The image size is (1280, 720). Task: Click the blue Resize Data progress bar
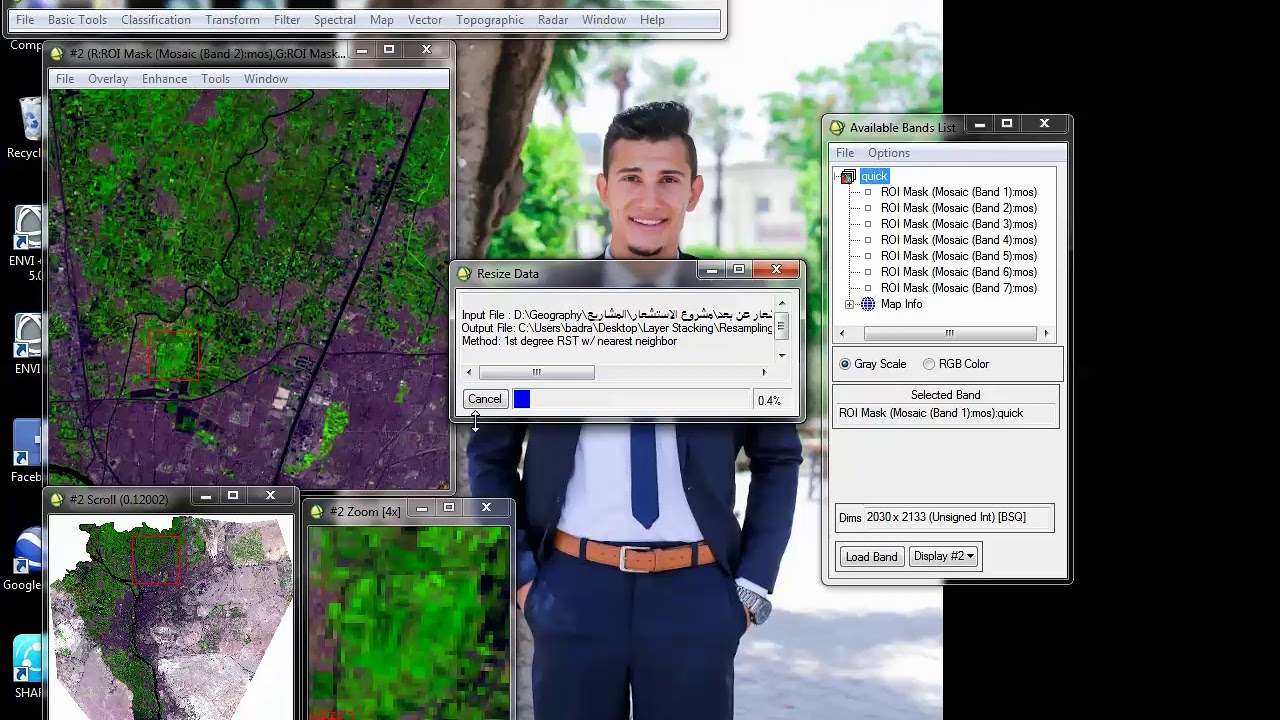tap(522, 400)
